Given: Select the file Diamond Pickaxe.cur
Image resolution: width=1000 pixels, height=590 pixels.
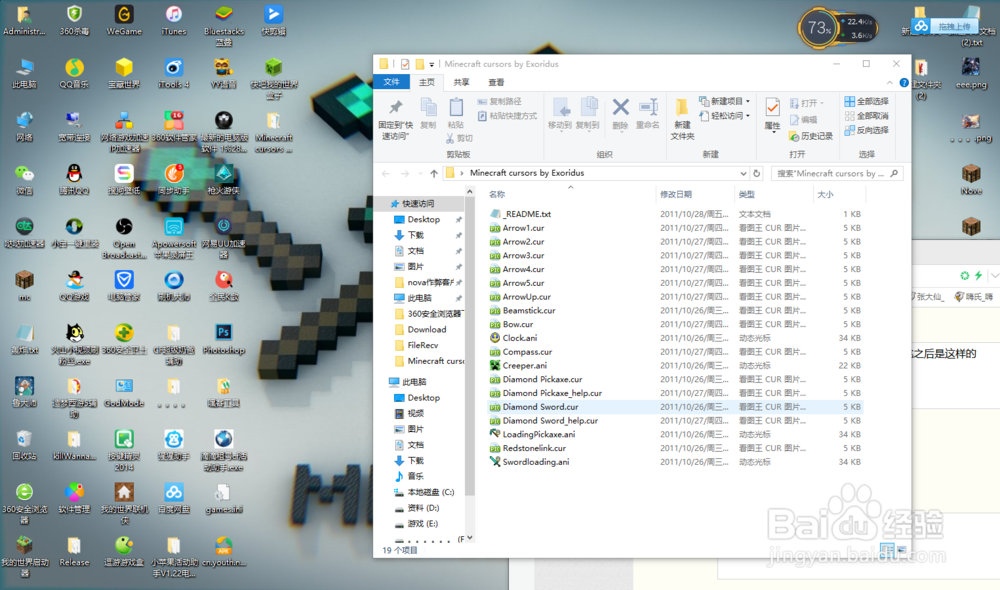Looking at the screenshot, I should 536,380.
